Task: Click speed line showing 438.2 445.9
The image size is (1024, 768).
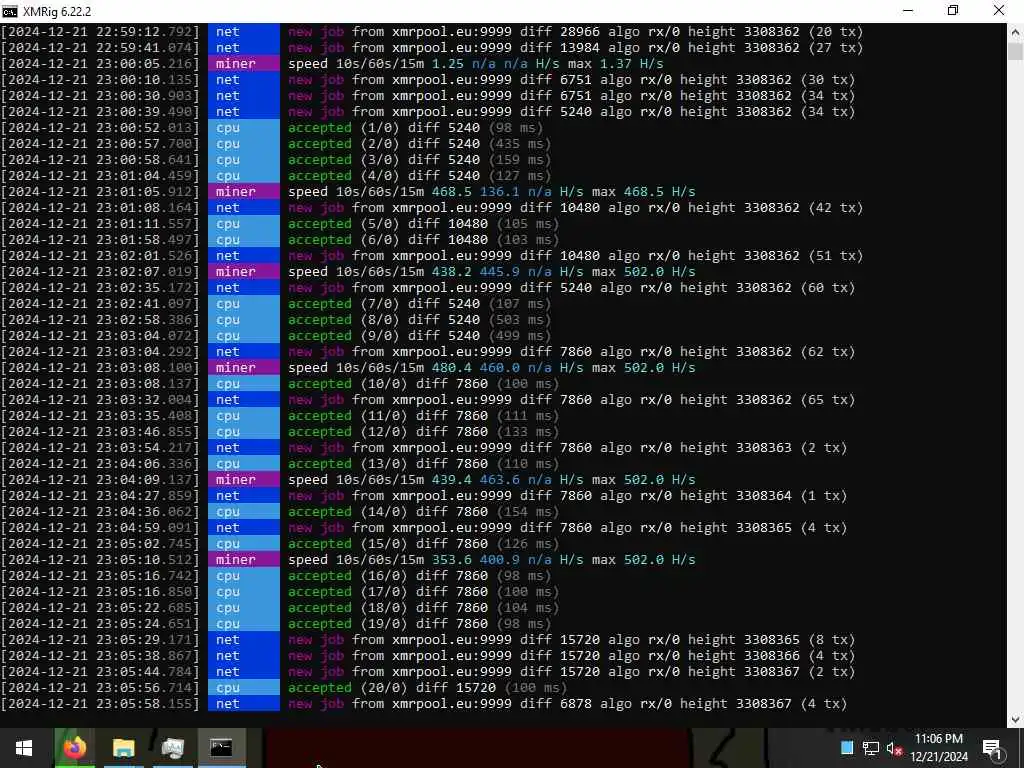Action: tap(348, 272)
